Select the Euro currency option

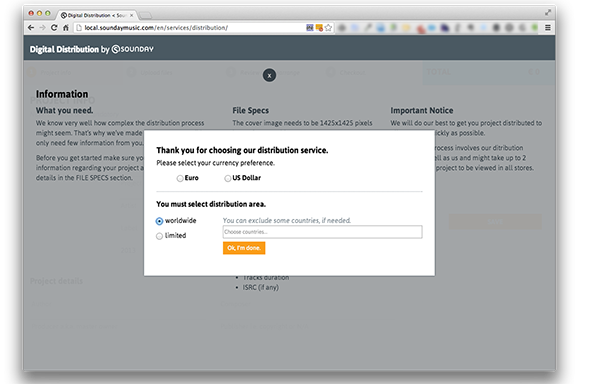(180, 178)
